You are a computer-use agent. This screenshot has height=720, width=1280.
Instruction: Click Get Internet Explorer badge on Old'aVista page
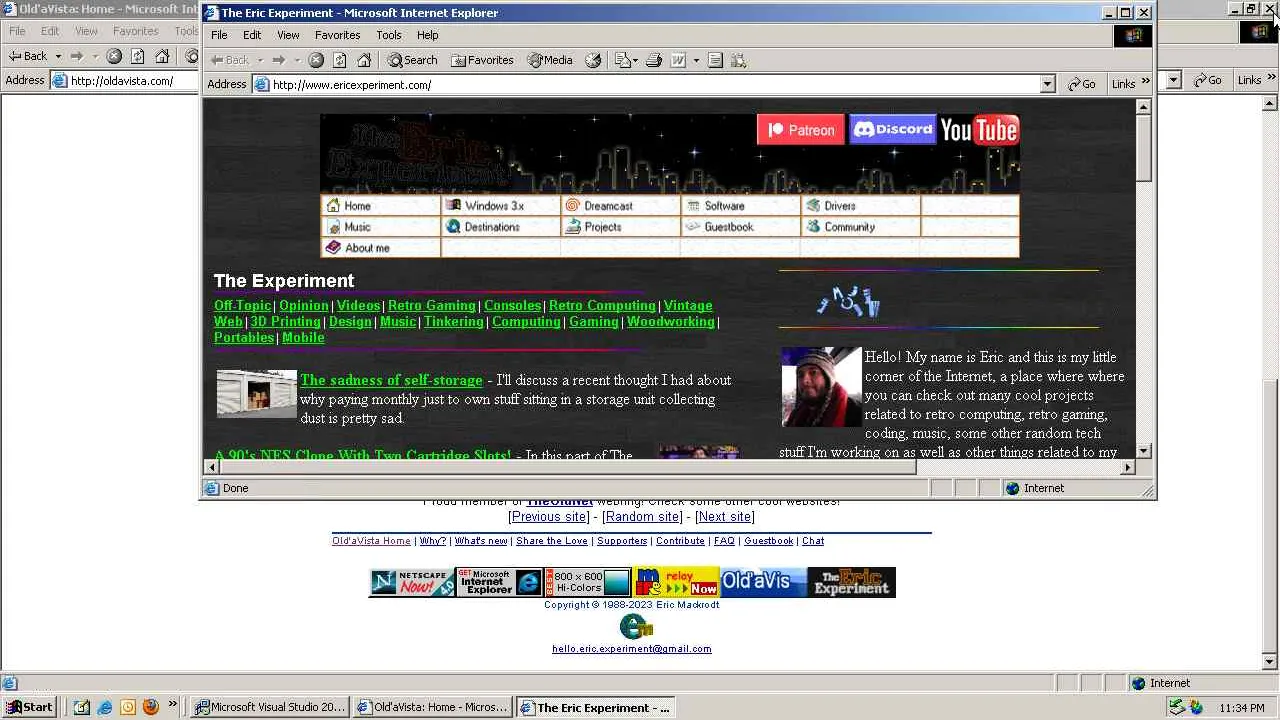pyautogui.click(x=499, y=582)
